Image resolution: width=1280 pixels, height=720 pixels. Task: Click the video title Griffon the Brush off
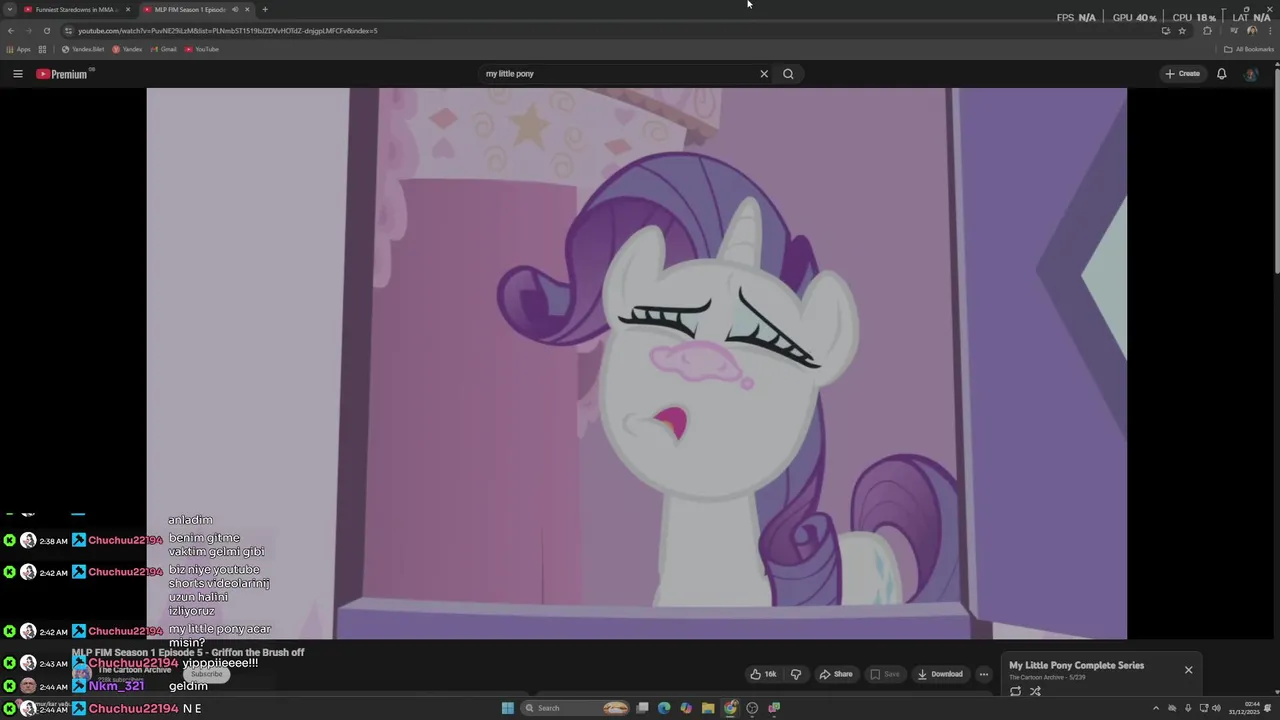[188, 652]
